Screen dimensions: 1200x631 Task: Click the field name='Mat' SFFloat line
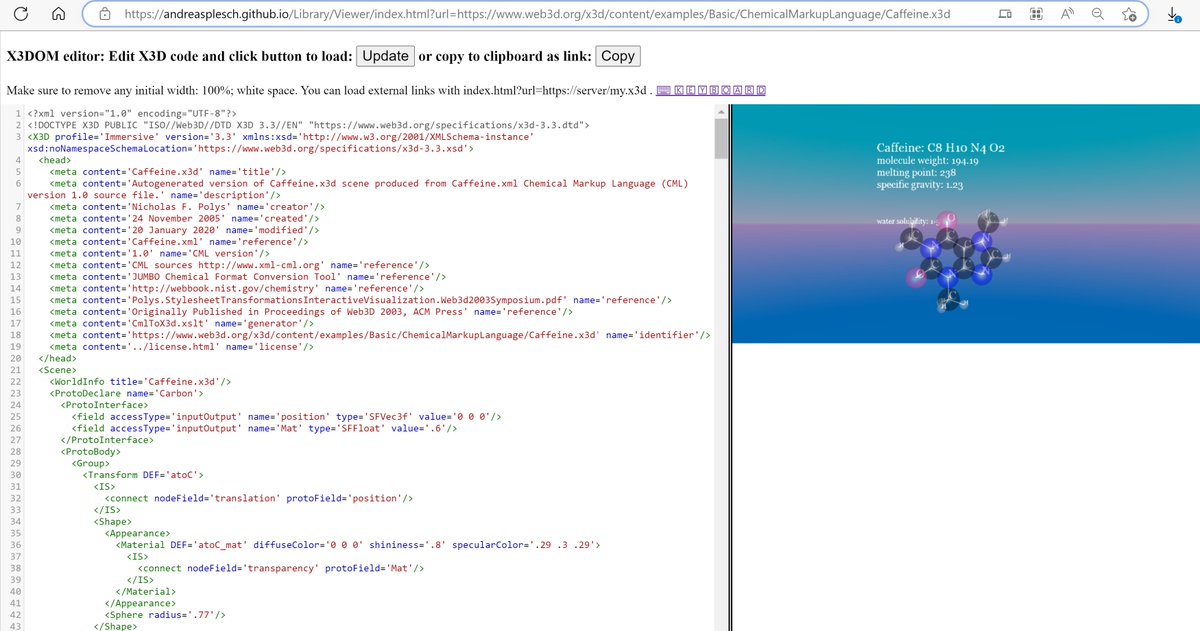tap(266, 429)
